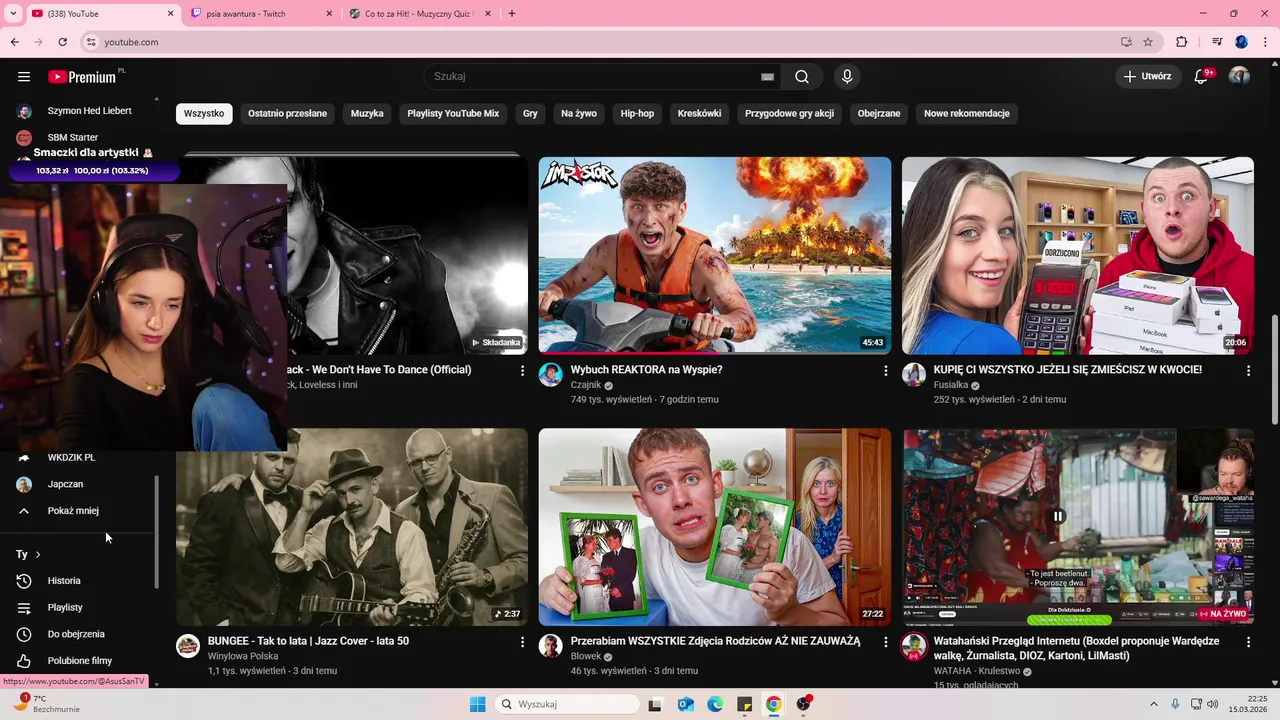Open KUPIĘ CI WSZYSTKO video thumbnail
Screen dimensions: 1280x720
point(1078,255)
